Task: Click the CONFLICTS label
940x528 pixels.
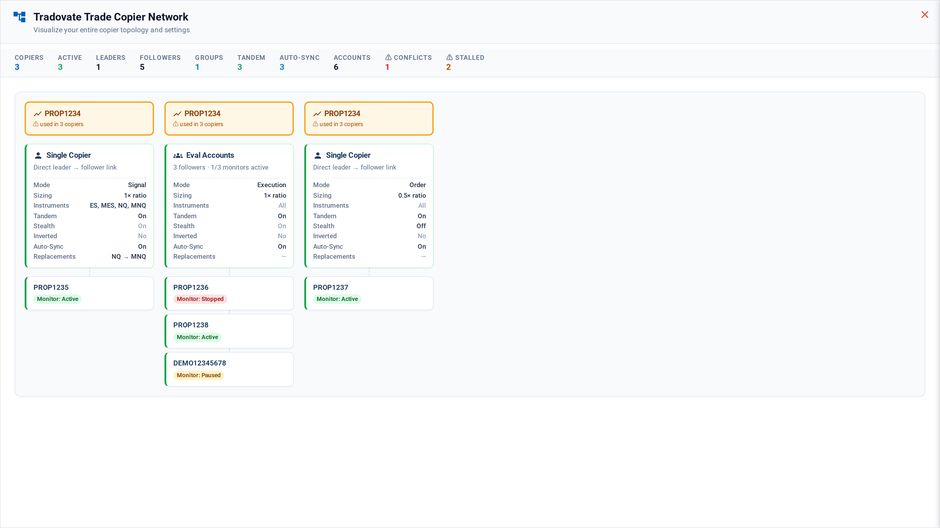Action: point(412,58)
